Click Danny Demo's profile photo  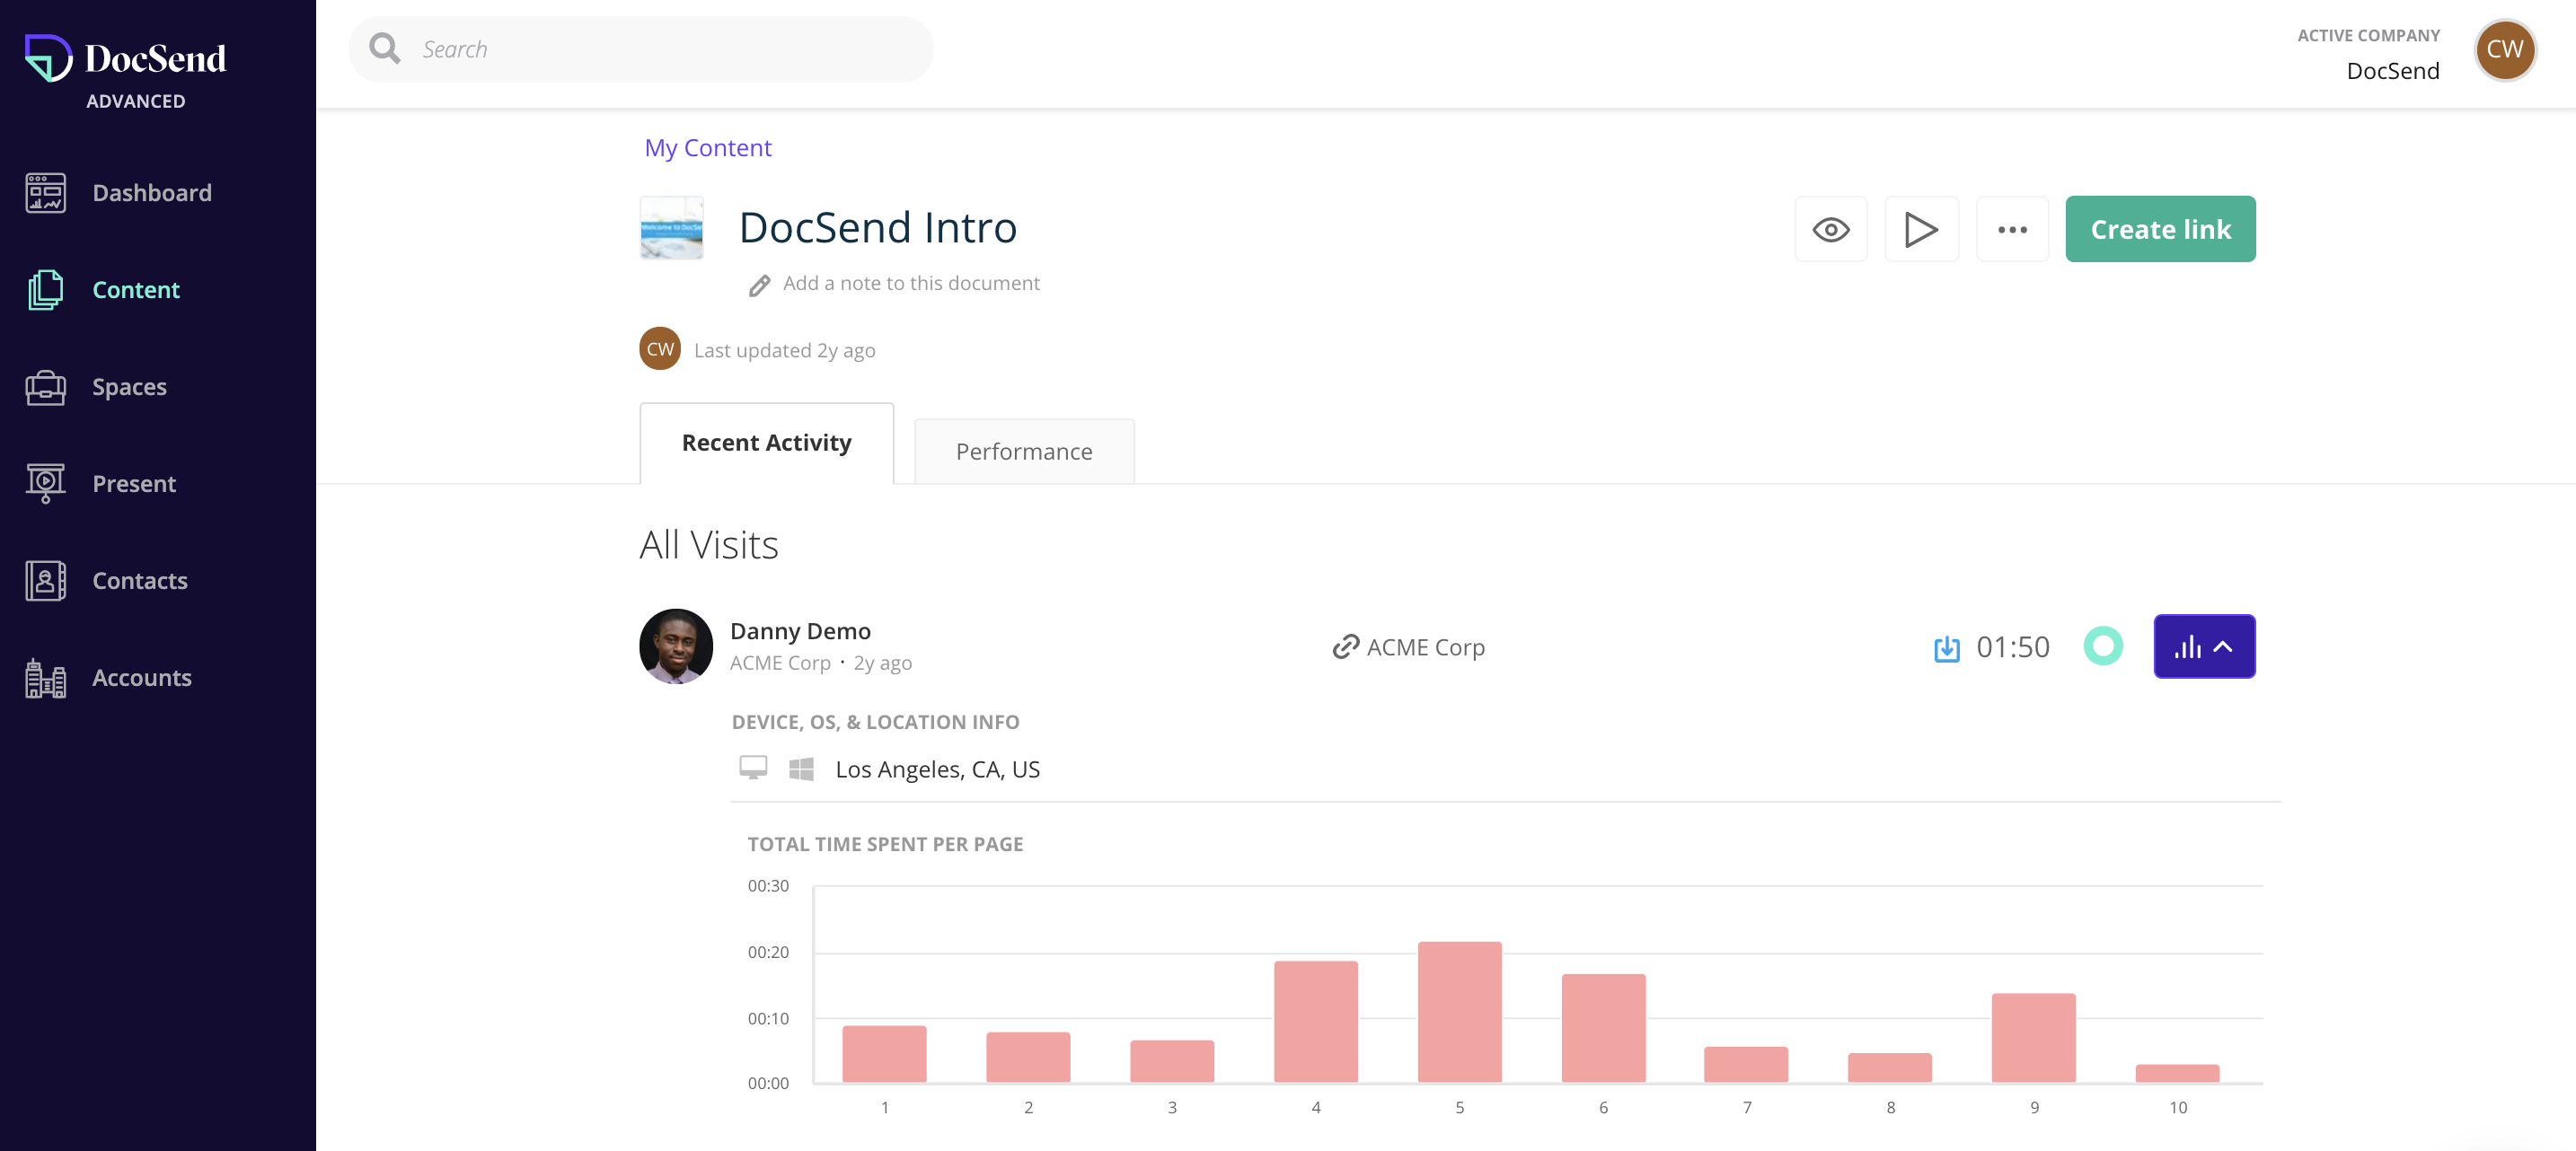[676, 646]
